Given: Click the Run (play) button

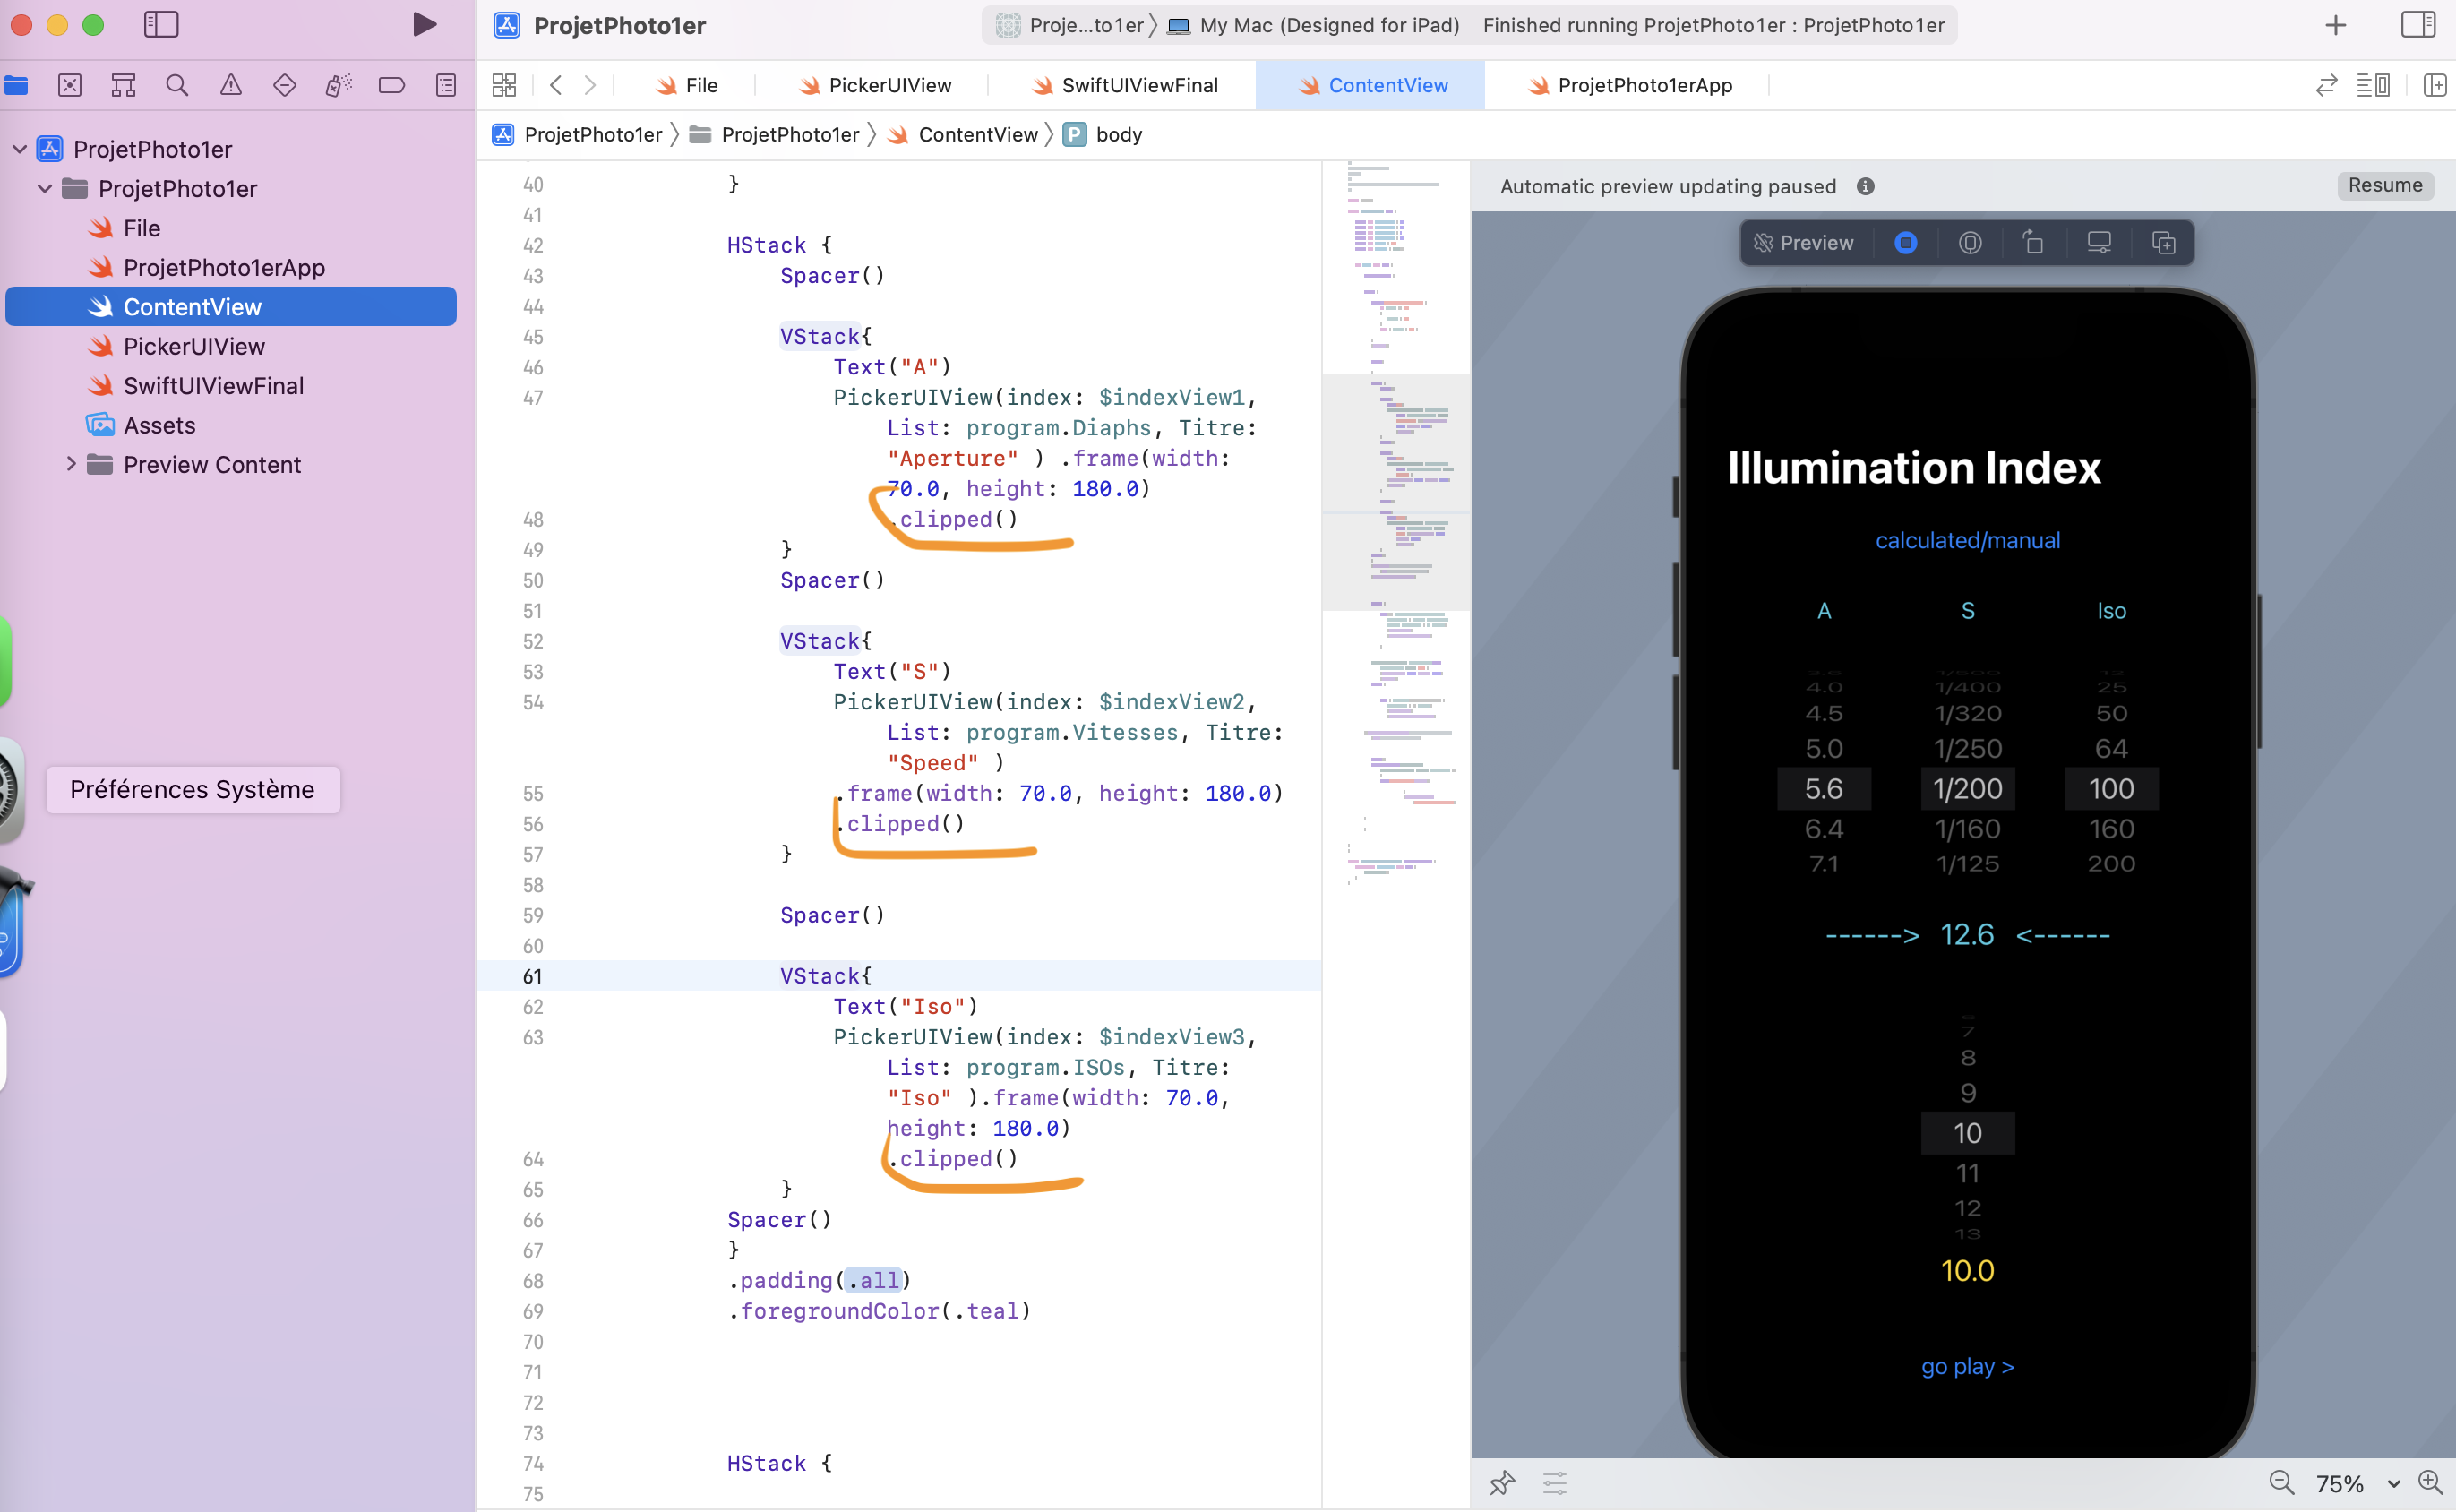Looking at the screenshot, I should tap(424, 25).
